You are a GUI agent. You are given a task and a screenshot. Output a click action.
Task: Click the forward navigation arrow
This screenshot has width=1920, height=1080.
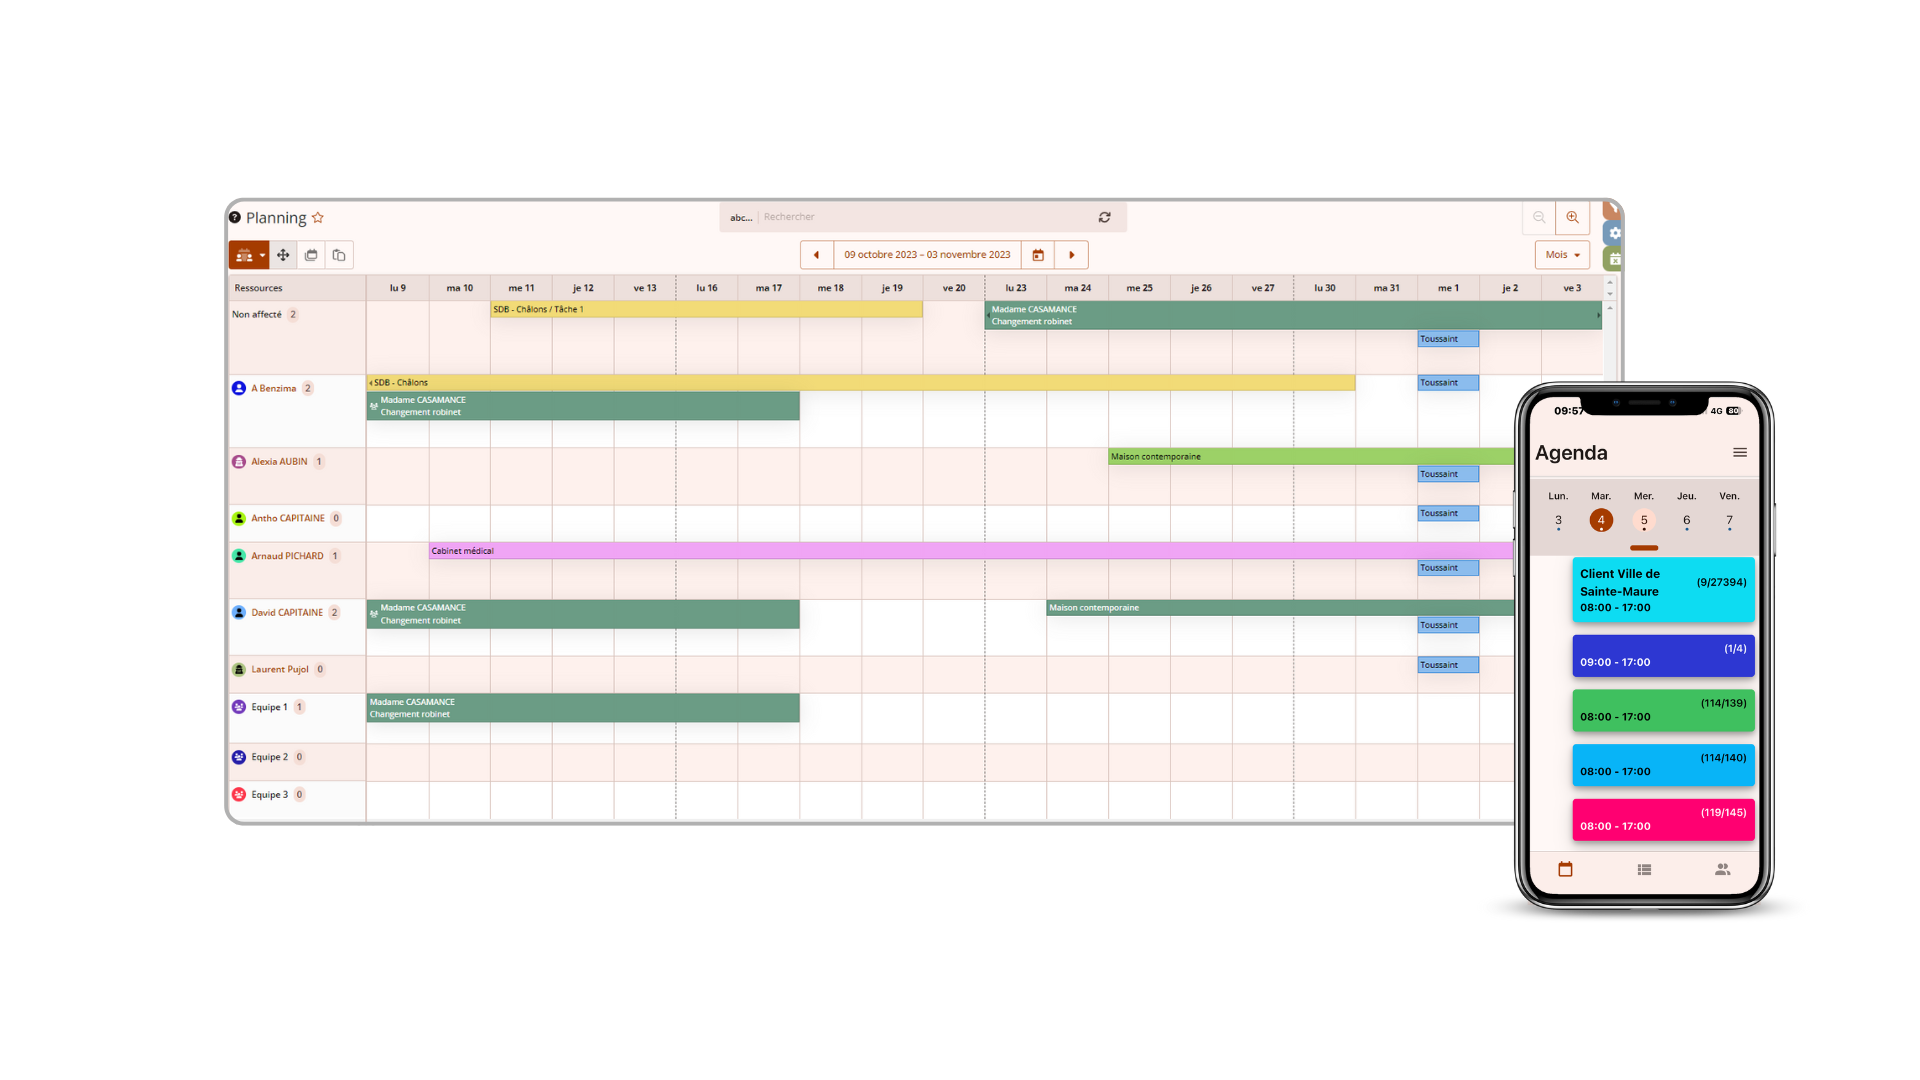1072,255
